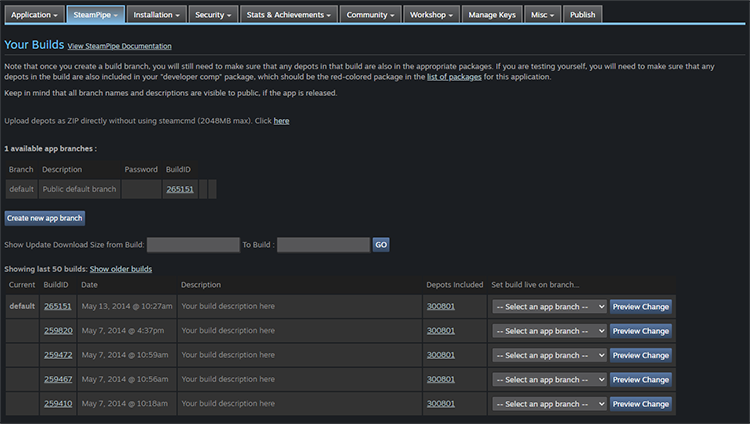
Task: Open the list of packages link
Action: 454,77
